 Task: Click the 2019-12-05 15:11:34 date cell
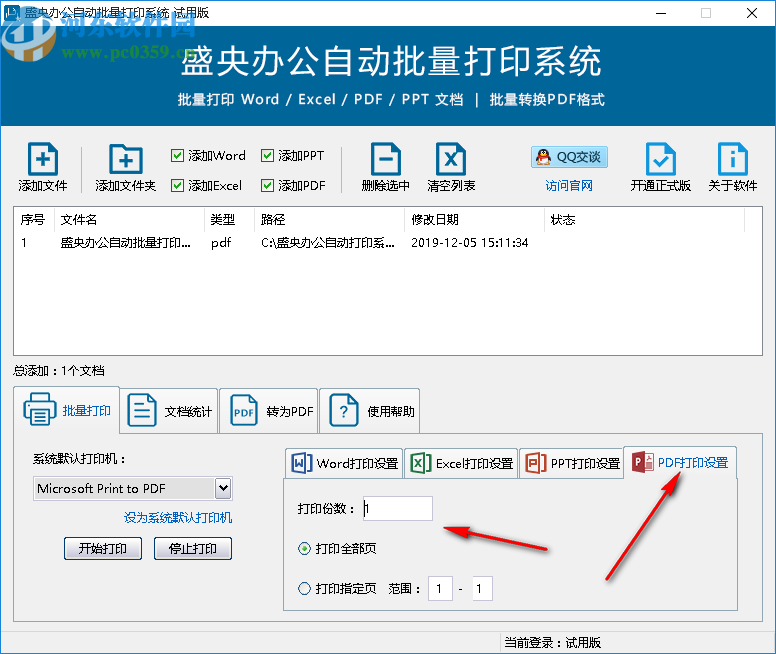pyautogui.click(x=470, y=243)
